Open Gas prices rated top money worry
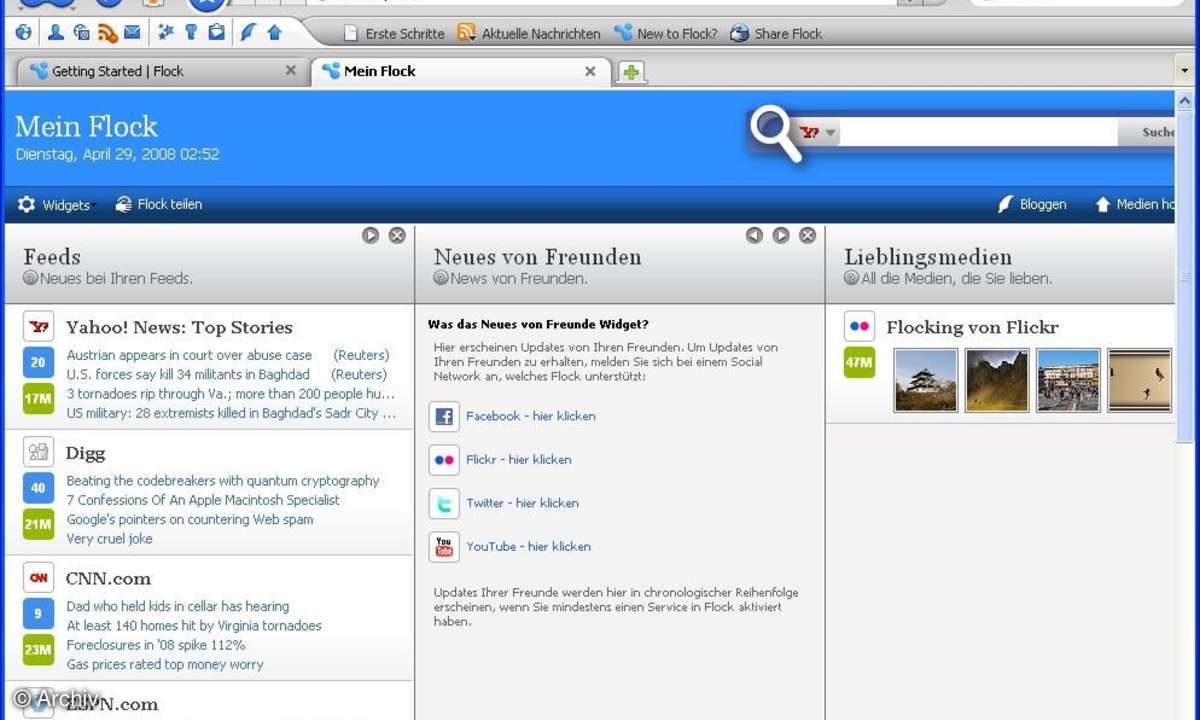Screen dimensions: 1200x720 tap(165, 665)
